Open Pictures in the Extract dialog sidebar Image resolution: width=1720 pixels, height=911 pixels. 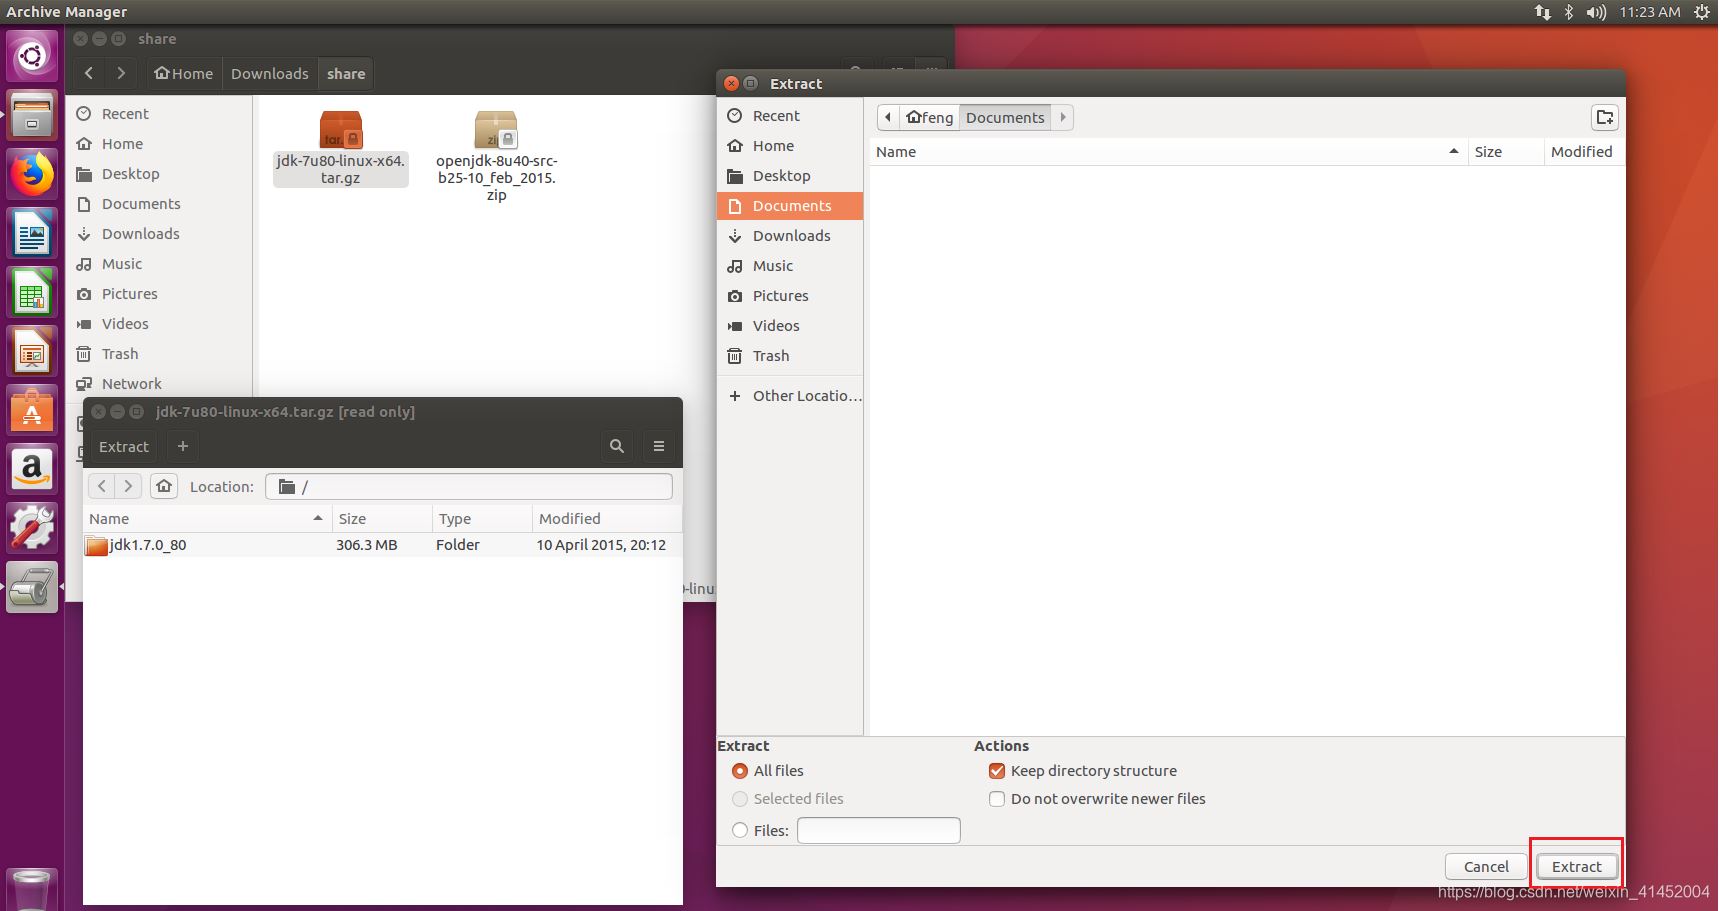790,296
